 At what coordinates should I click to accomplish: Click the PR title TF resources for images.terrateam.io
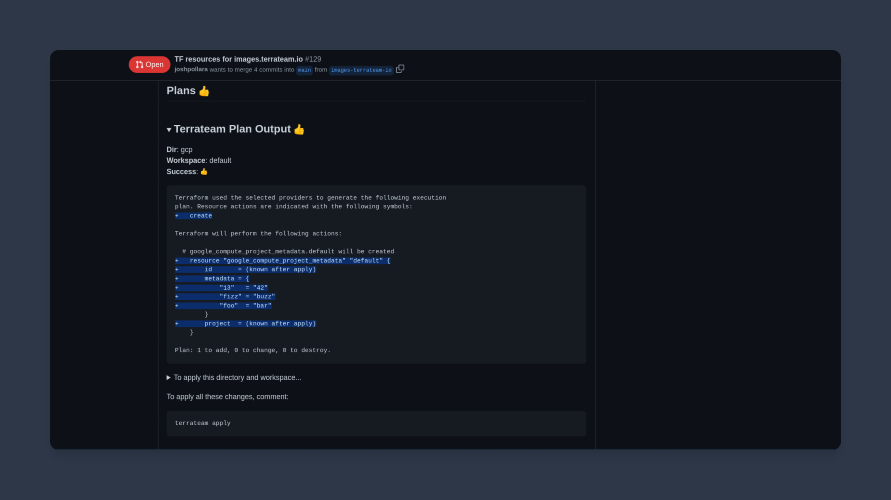239,59
